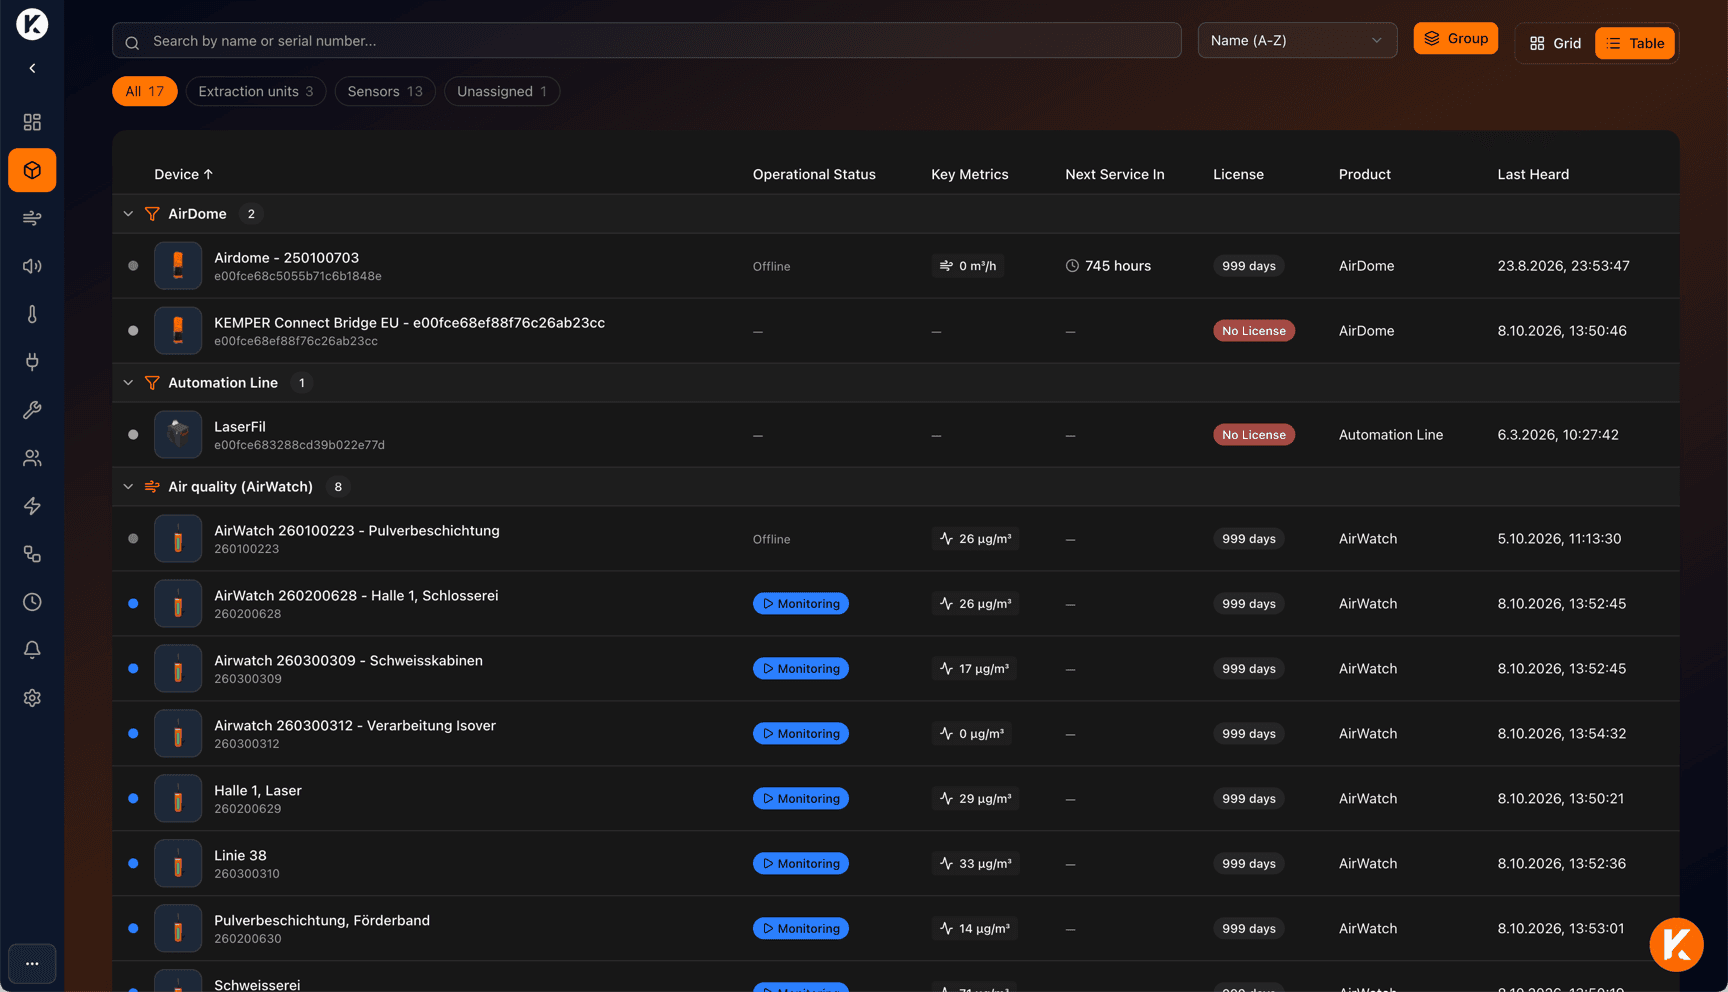The image size is (1728, 992).
Task: Click Monitoring badge for Linie 38
Action: 801,864
